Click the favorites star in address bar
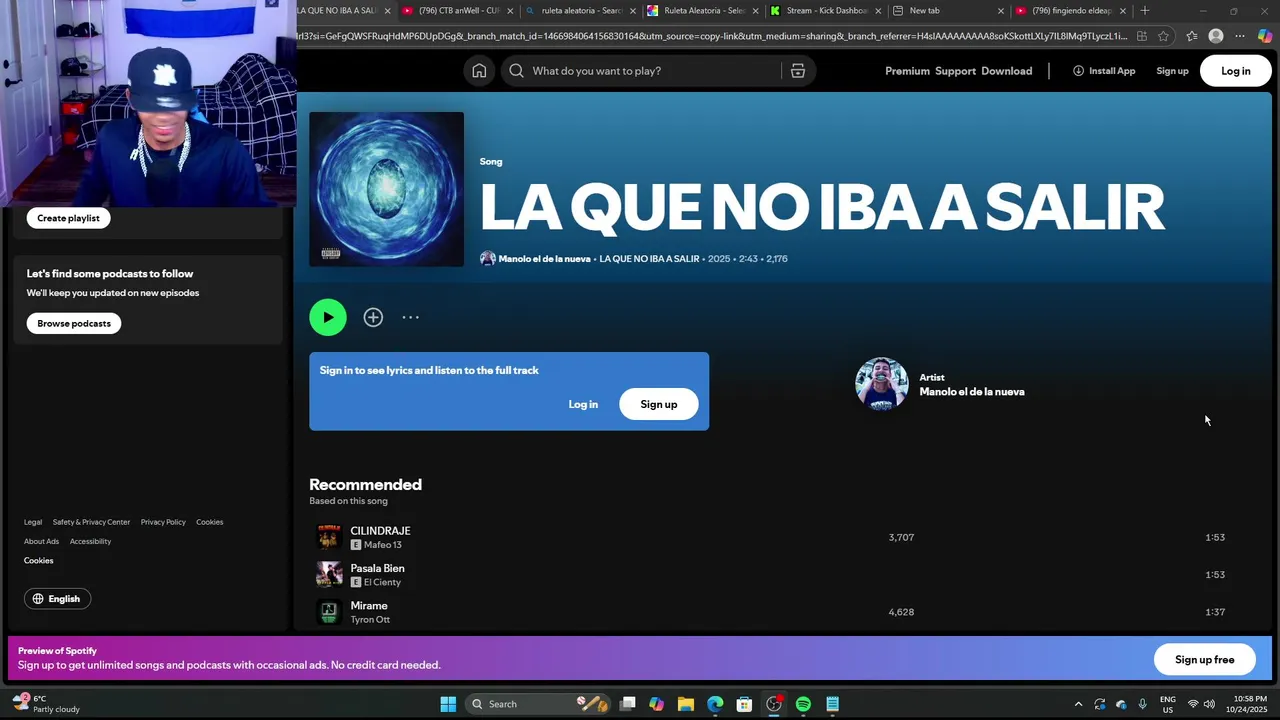This screenshot has width=1280, height=720. [1163, 36]
